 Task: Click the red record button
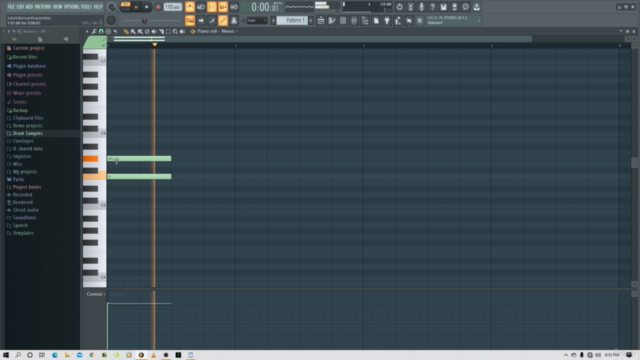pos(158,7)
